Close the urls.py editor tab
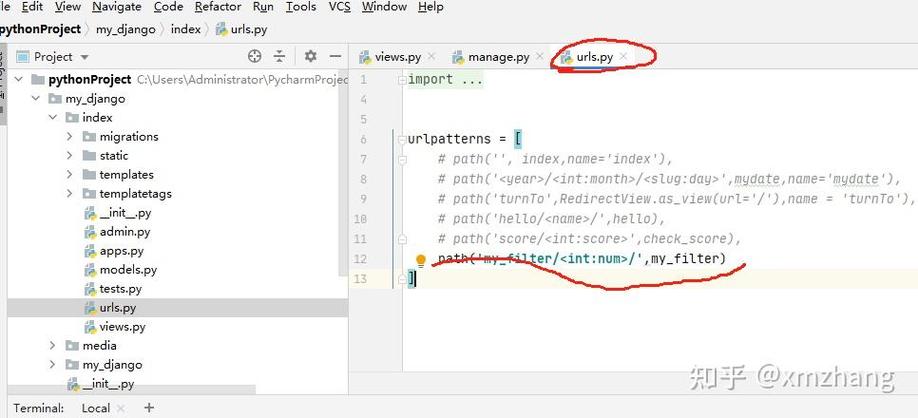 tap(623, 57)
